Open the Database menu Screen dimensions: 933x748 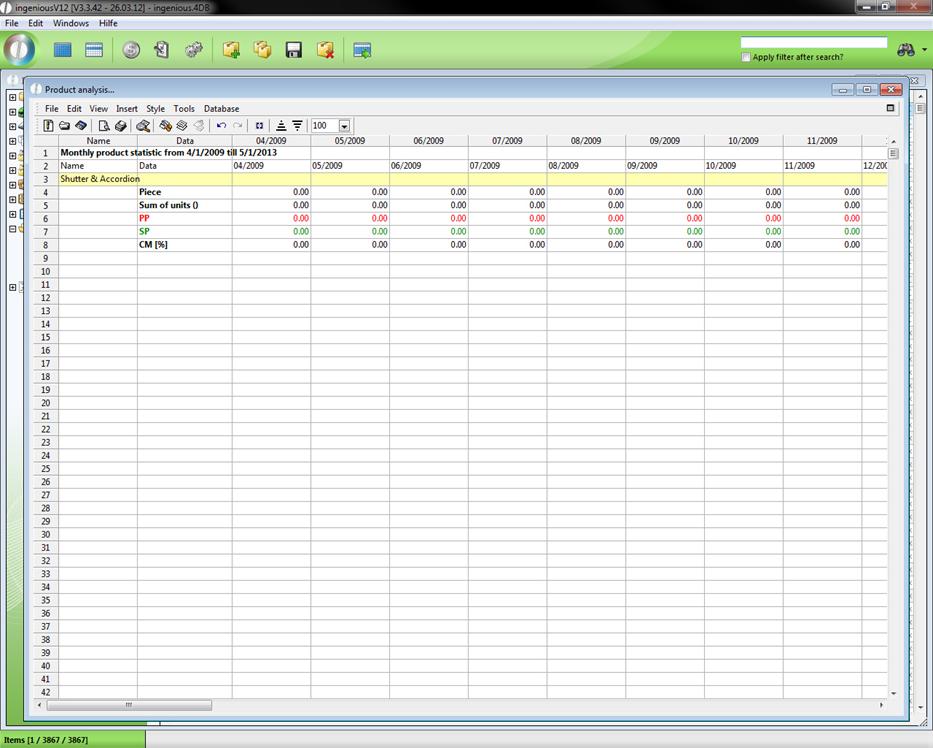(x=221, y=108)
